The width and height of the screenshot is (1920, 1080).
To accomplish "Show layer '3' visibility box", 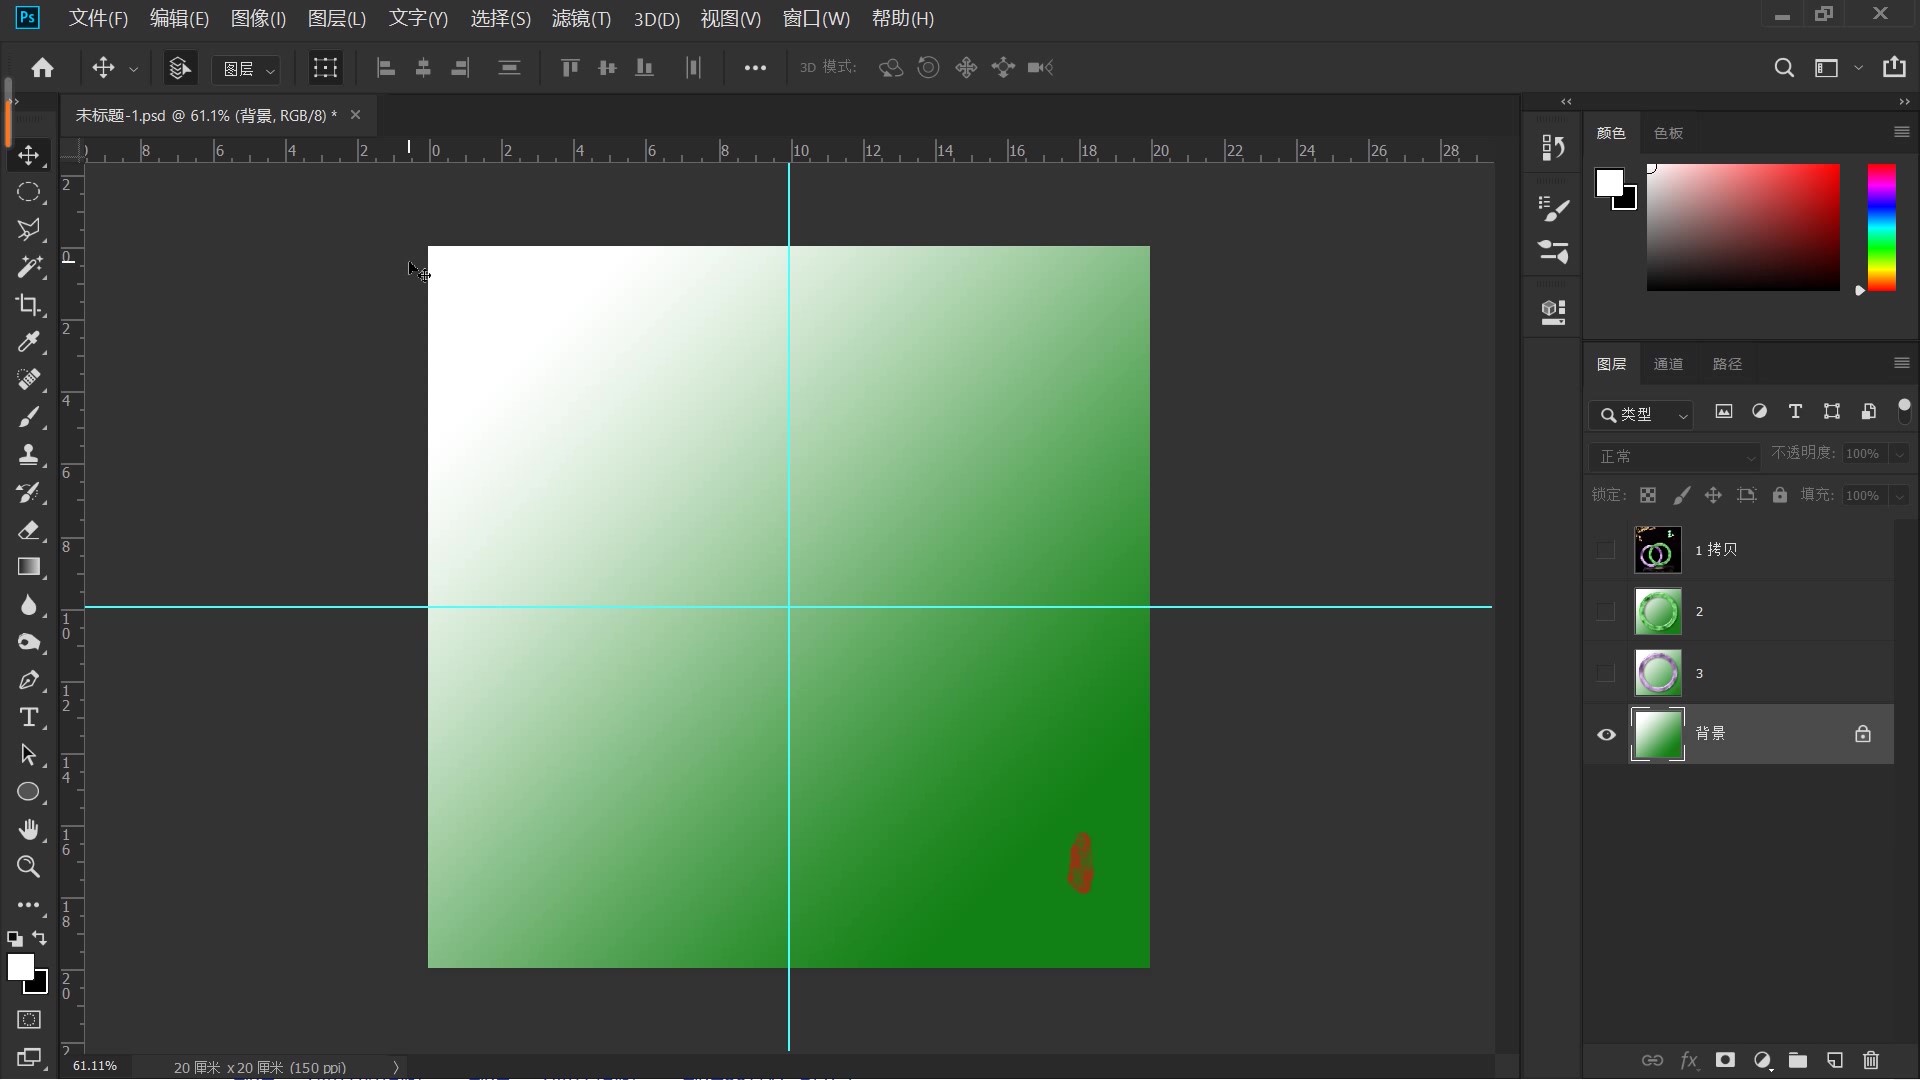I will (1606, 674).
